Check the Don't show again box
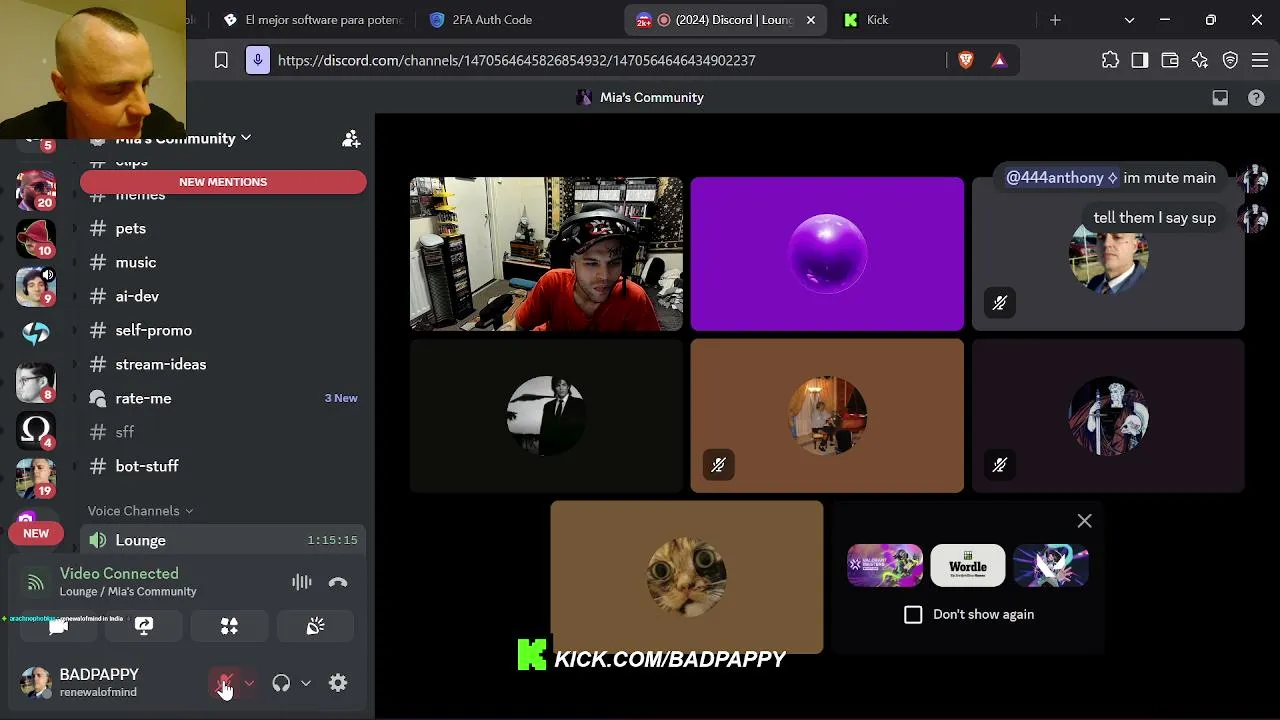 (913, 614)
